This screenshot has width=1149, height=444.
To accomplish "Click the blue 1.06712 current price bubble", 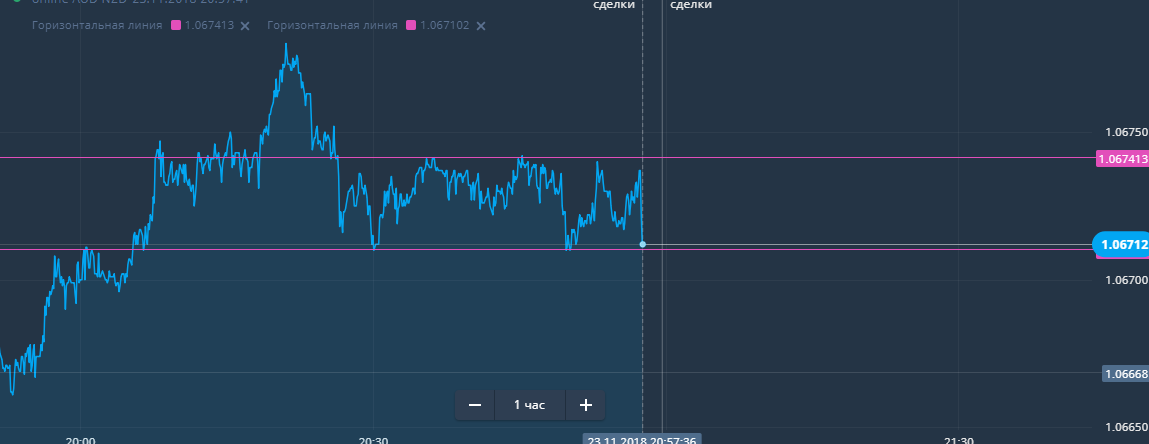I will tap(1120, 244).
